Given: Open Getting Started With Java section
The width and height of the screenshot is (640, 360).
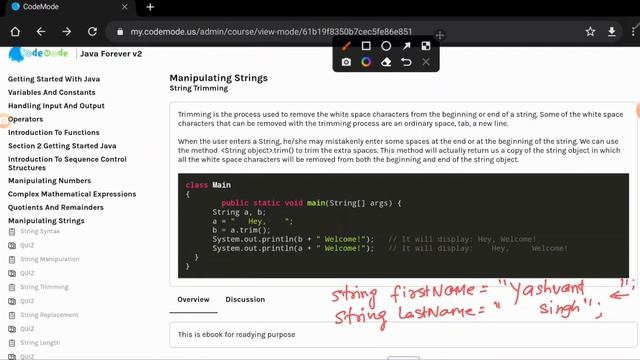Looking at the screenshot, I should [x=54, y=79].
